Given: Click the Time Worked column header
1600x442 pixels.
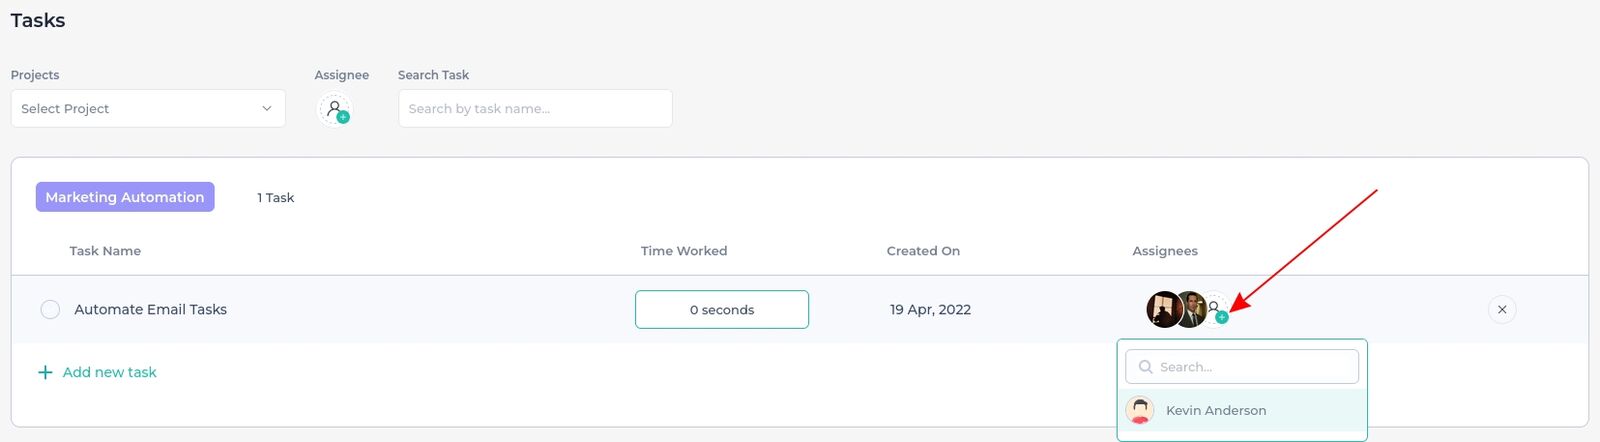Looking at the screenshot, I should coord(684,251).
